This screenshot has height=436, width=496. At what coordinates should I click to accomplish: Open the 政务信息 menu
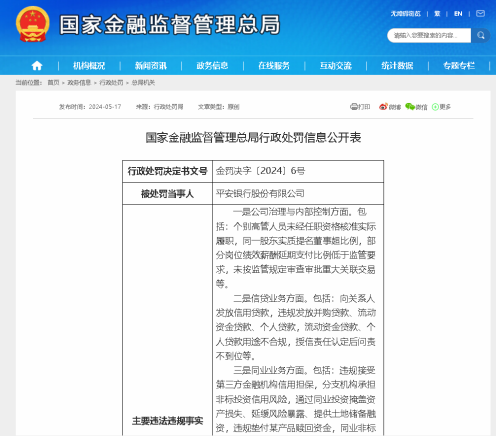coord(212,66)
